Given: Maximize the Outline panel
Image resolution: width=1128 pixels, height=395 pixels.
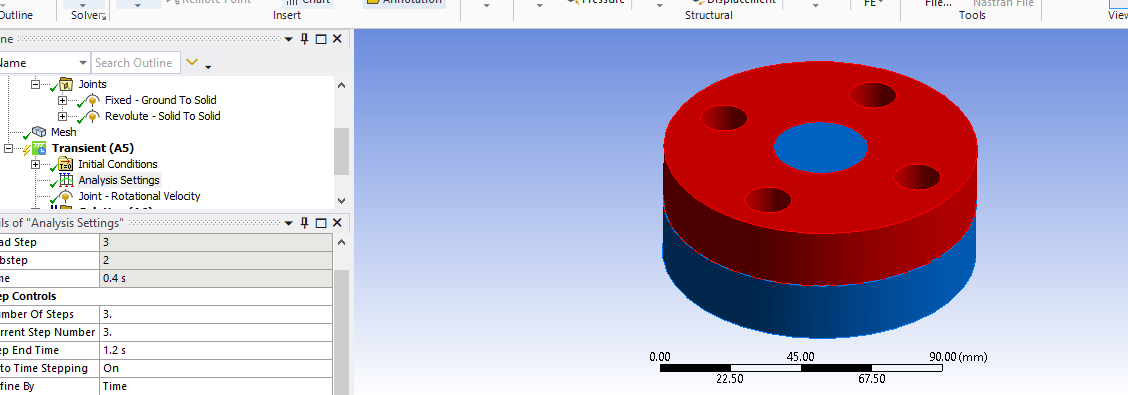Looking at the screenshot, I should [x=321, y=39].
